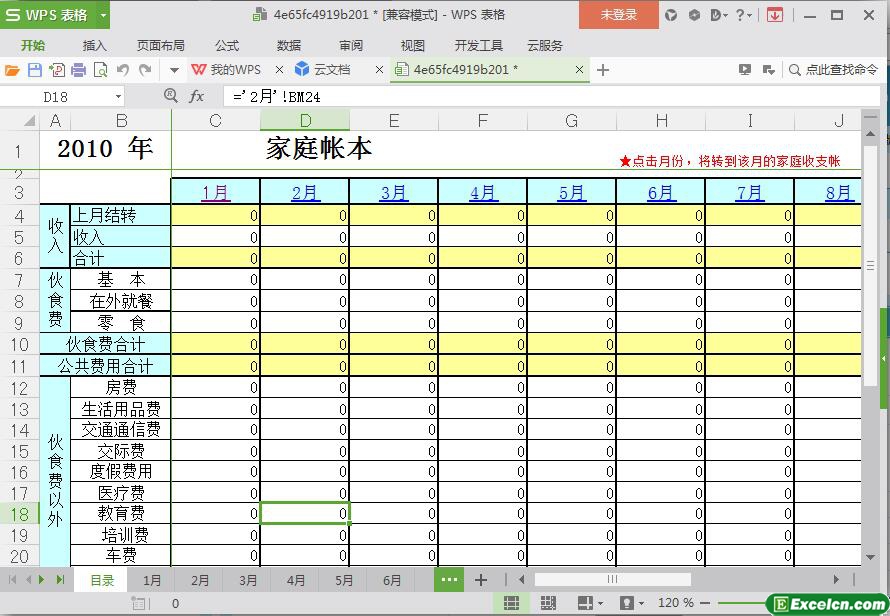Image resolution: width=890 pixels, height=616 pixels.
Task: Click the Print Preview icon
Action: point(100,70)
